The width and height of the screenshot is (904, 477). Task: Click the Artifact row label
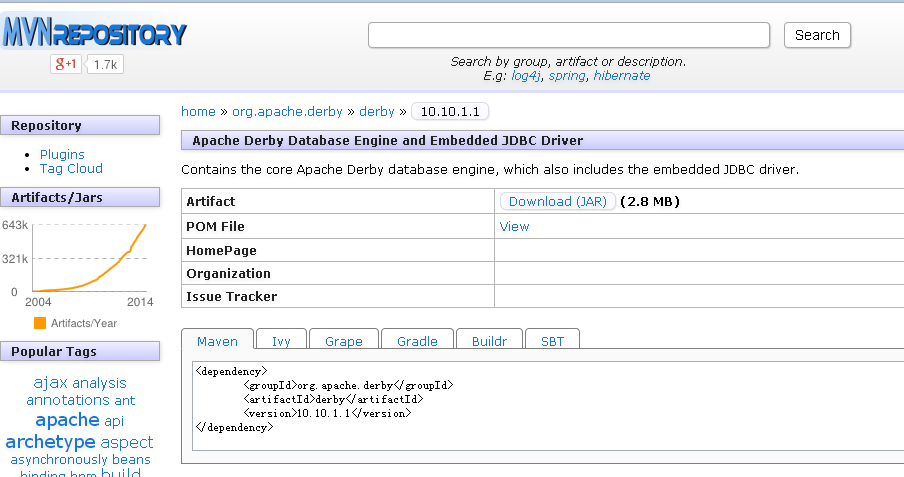(x=210, y=201)
